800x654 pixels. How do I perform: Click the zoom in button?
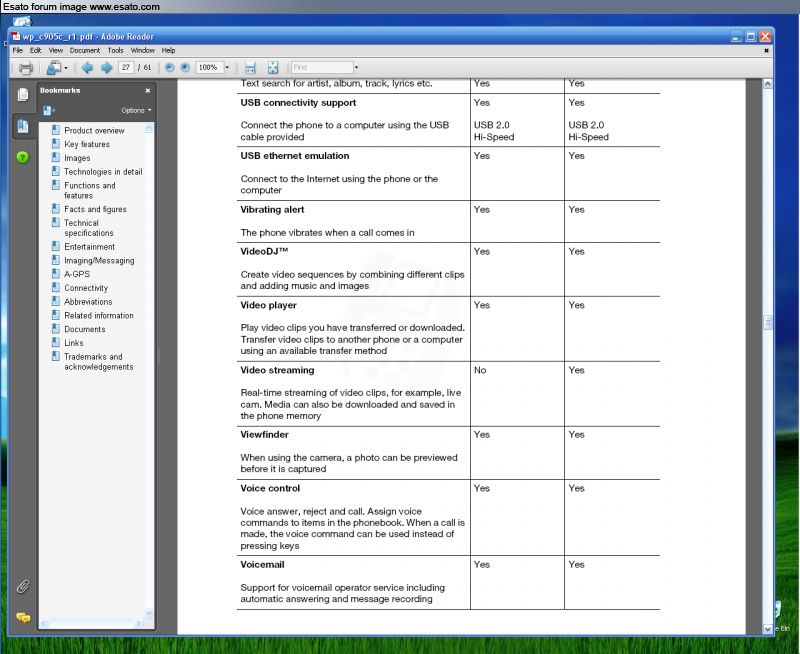(x=185, y=67)
